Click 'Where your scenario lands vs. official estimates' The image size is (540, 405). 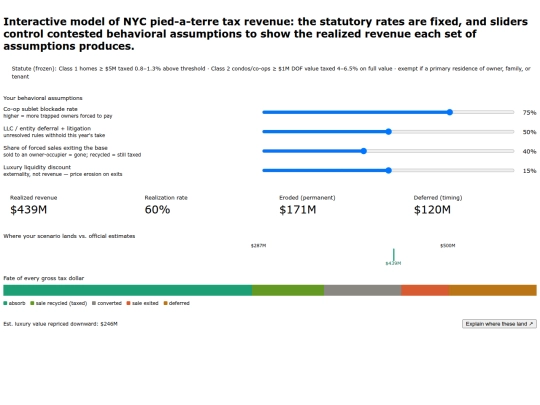69,236
